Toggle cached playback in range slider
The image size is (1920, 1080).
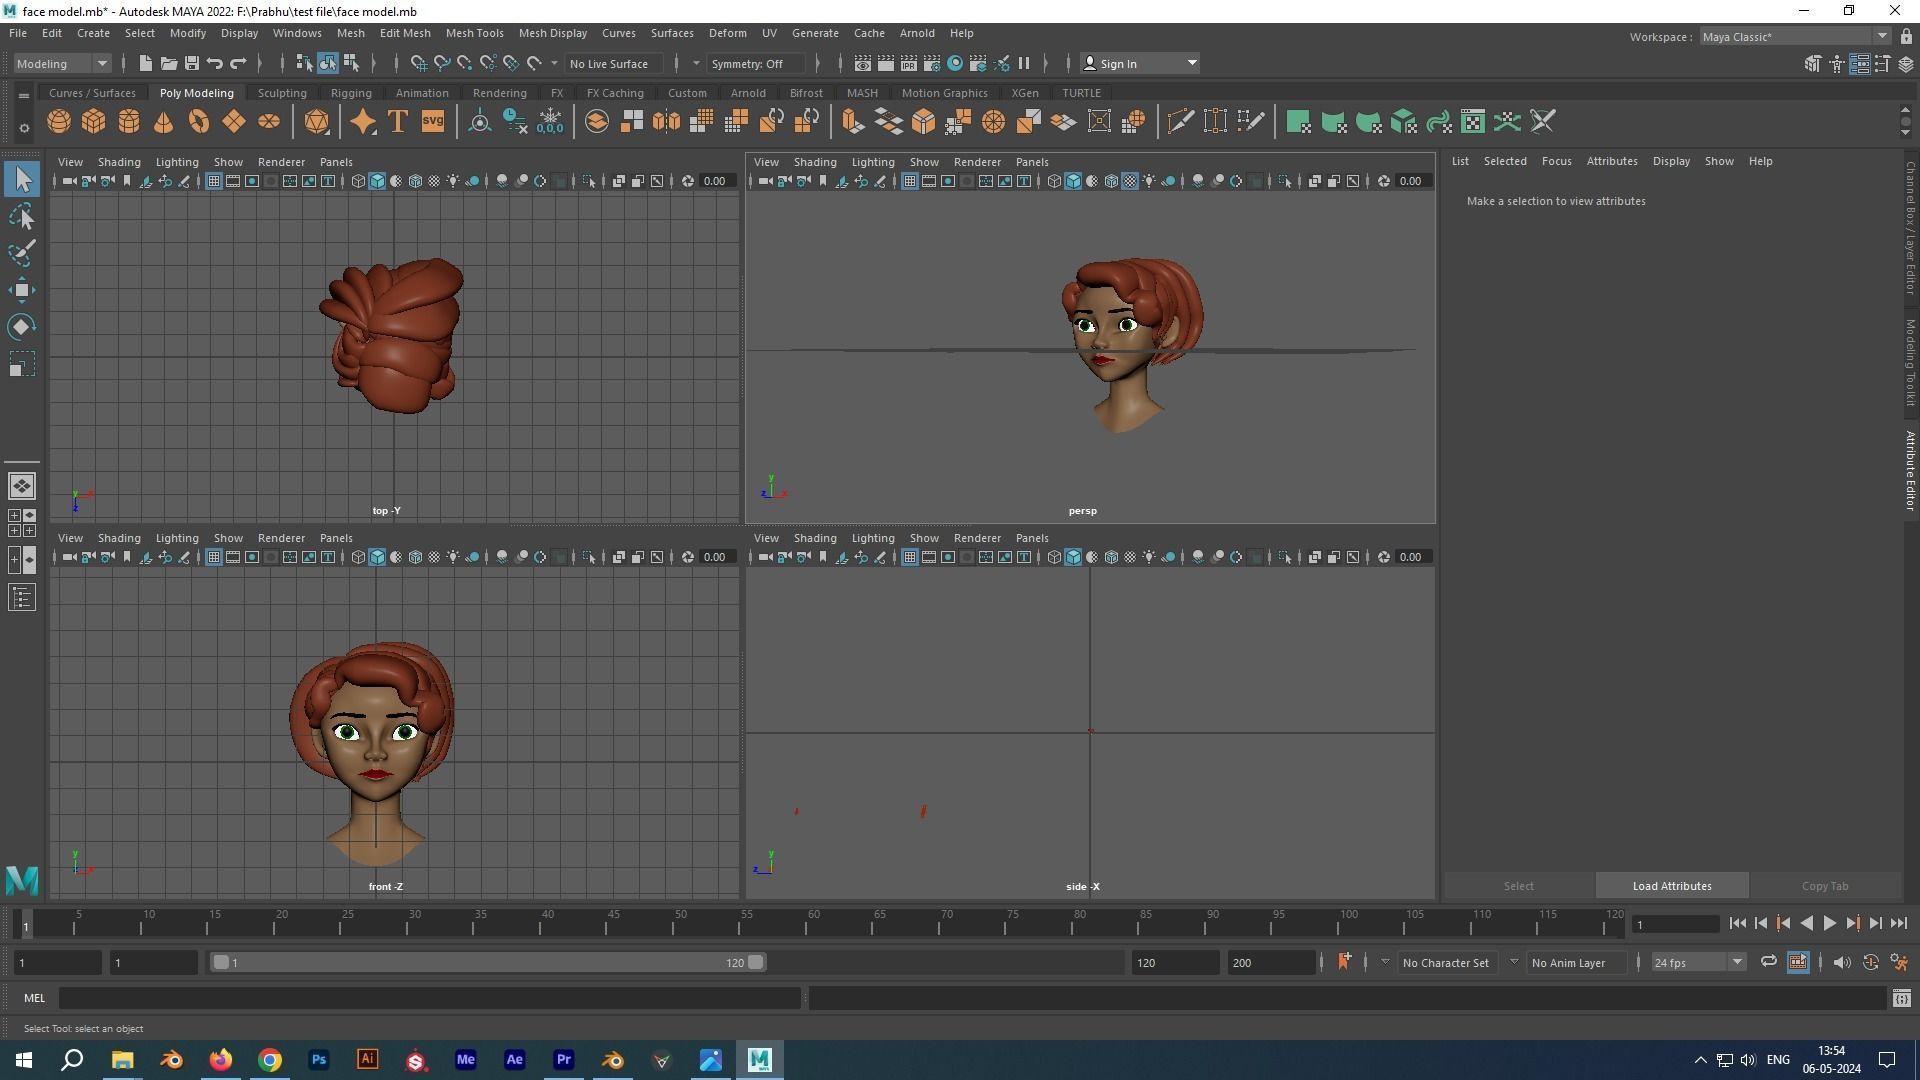1798,962
